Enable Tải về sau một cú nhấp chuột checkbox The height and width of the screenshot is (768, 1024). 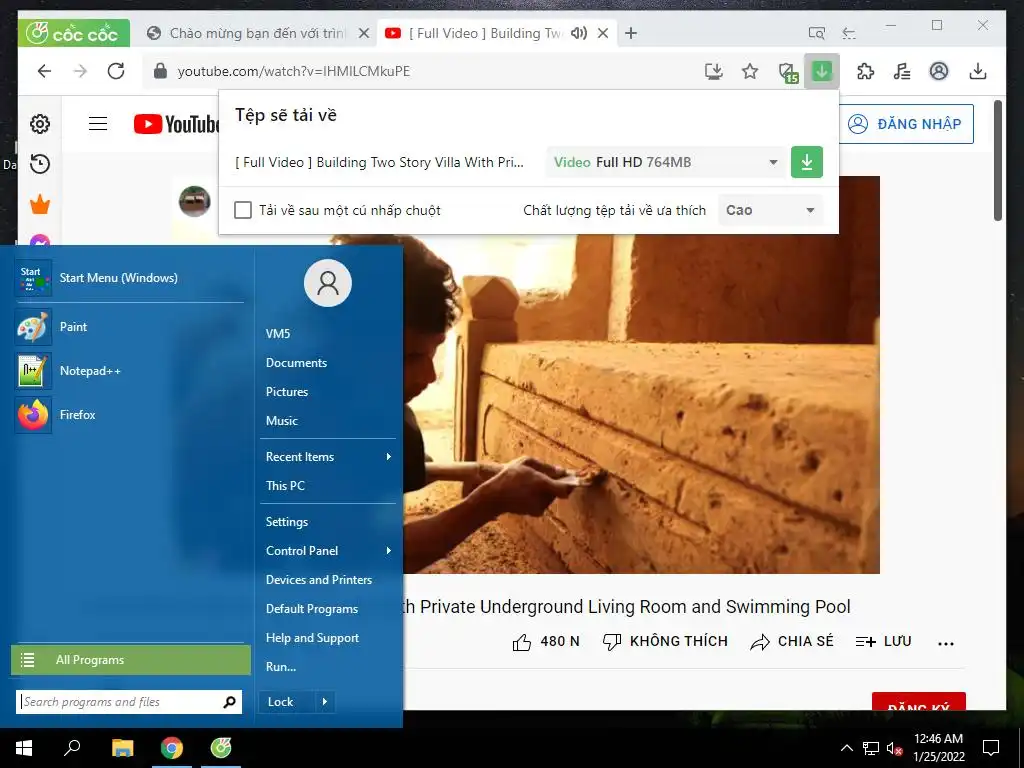[243, 210]
